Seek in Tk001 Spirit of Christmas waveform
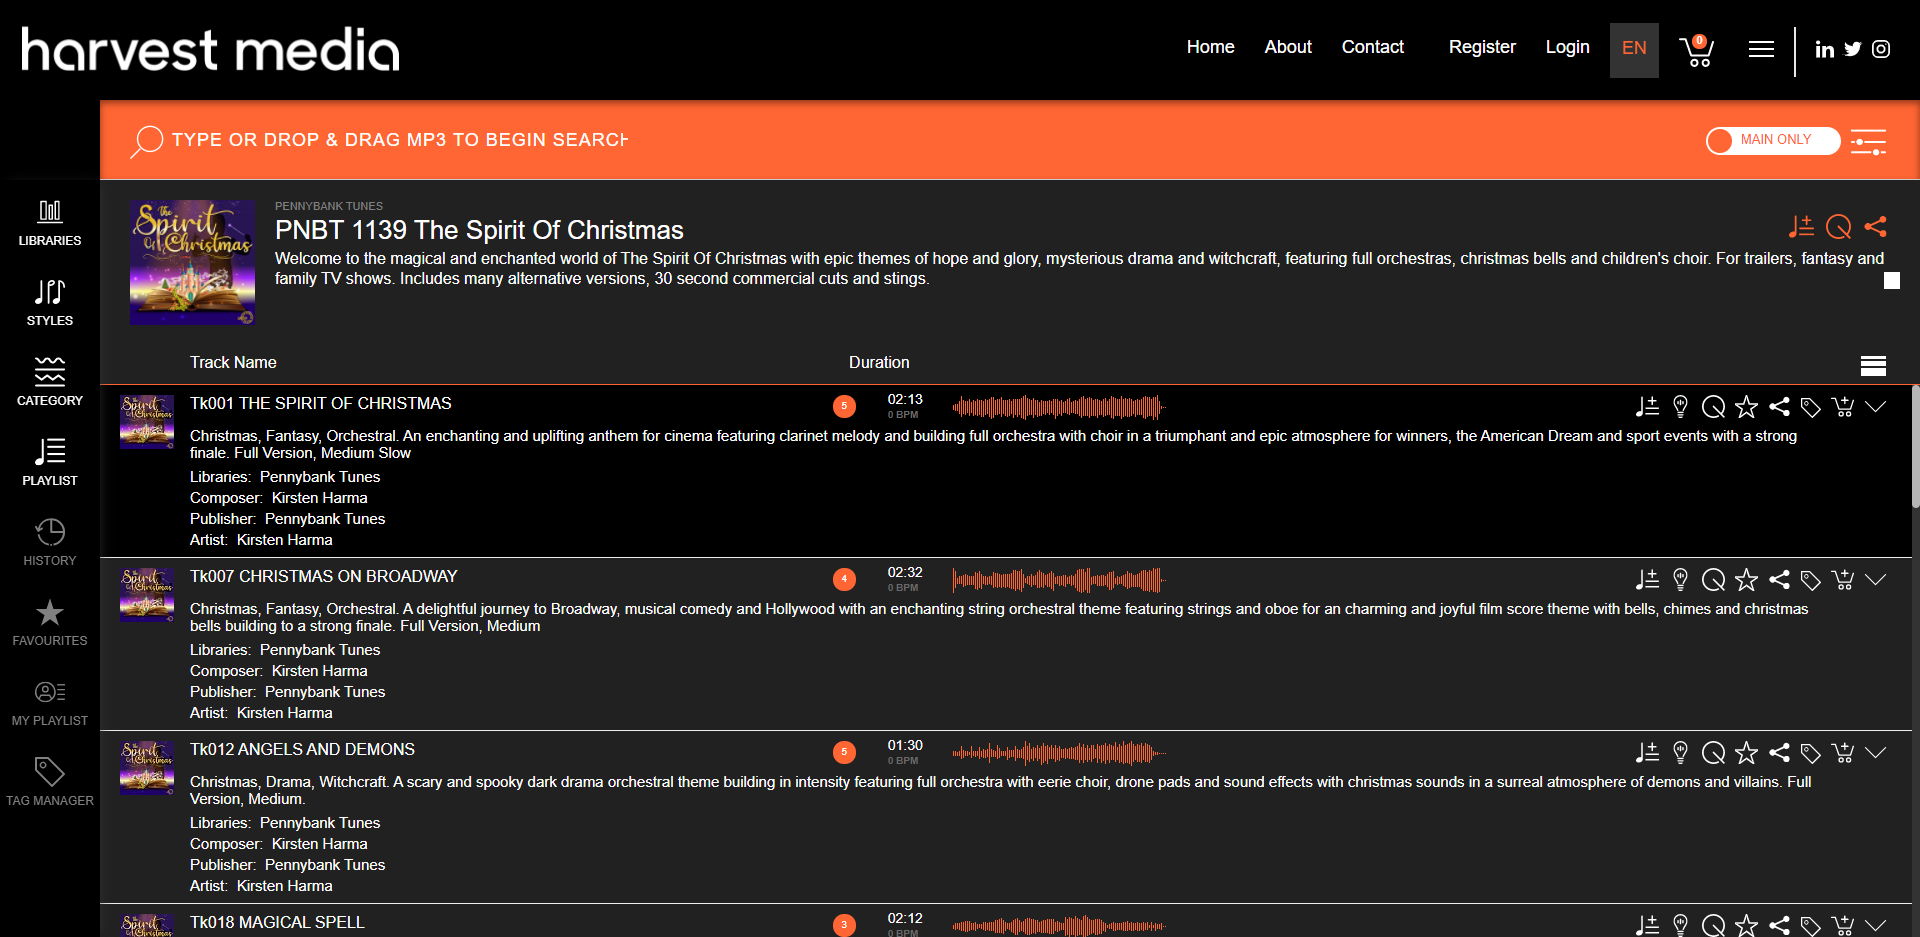The image size is (1920, 937). 1058,407
